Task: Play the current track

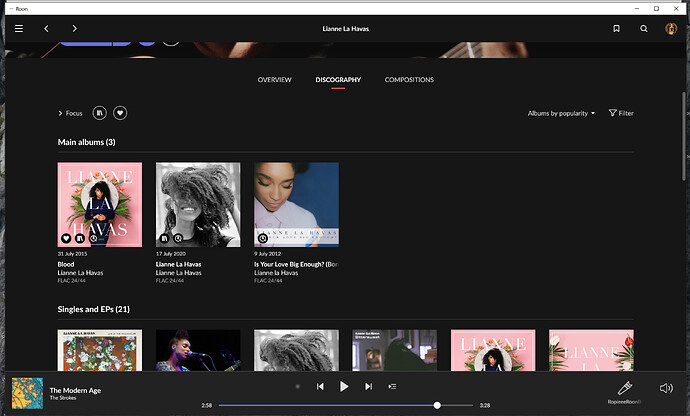Action: (x=344, y=387)
